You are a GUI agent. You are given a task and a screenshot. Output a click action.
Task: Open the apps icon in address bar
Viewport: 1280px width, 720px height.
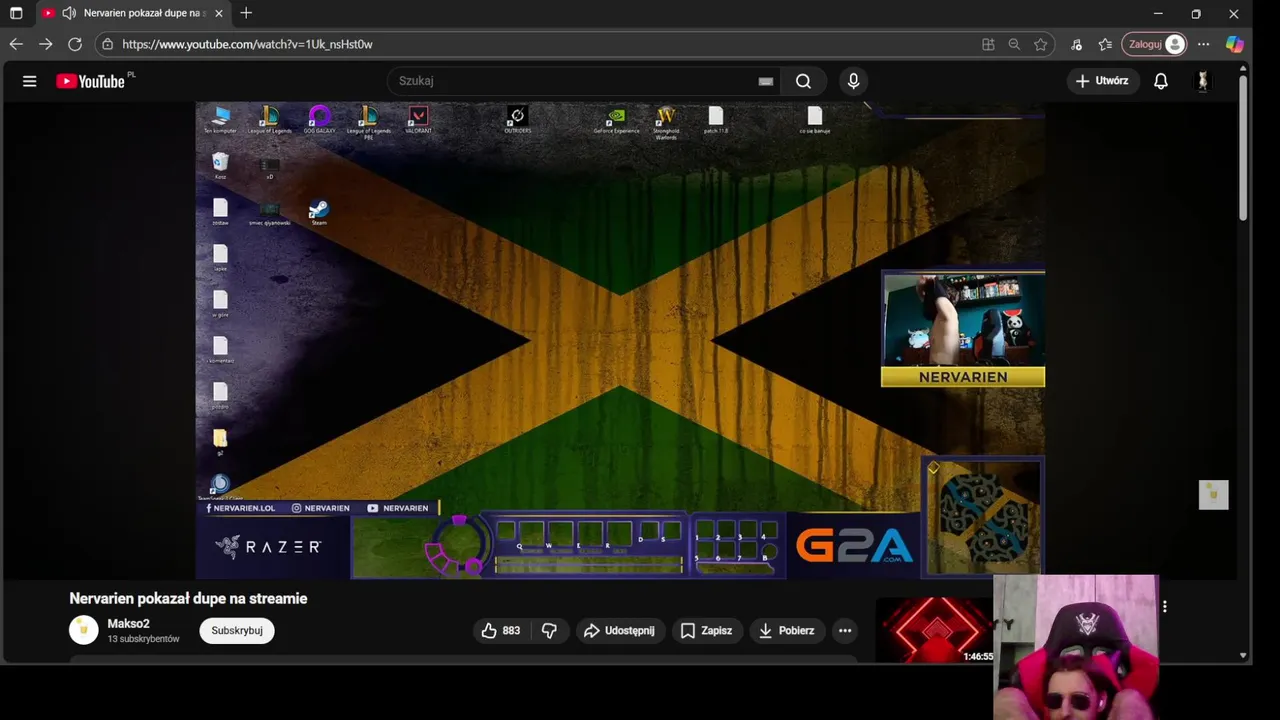pos(988,44)
